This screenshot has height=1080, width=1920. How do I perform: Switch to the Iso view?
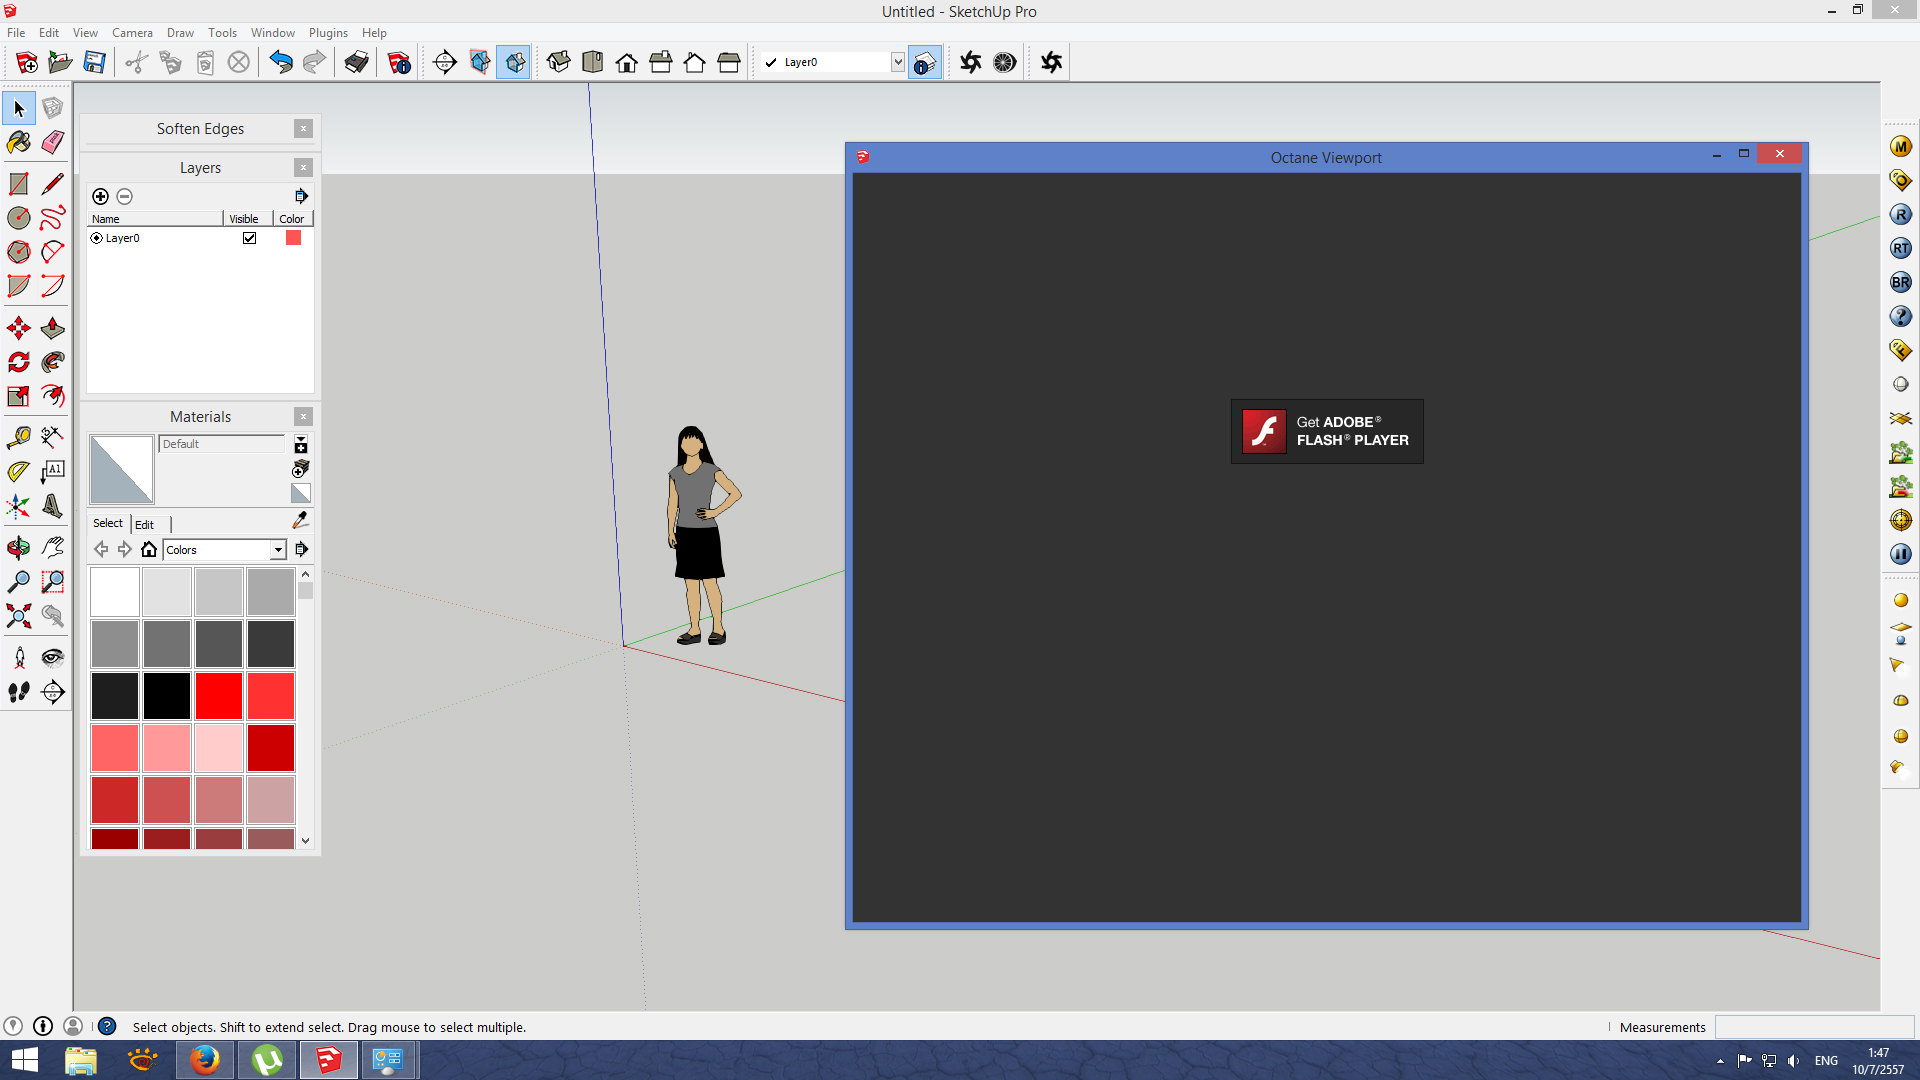click(x=558, y=62)
